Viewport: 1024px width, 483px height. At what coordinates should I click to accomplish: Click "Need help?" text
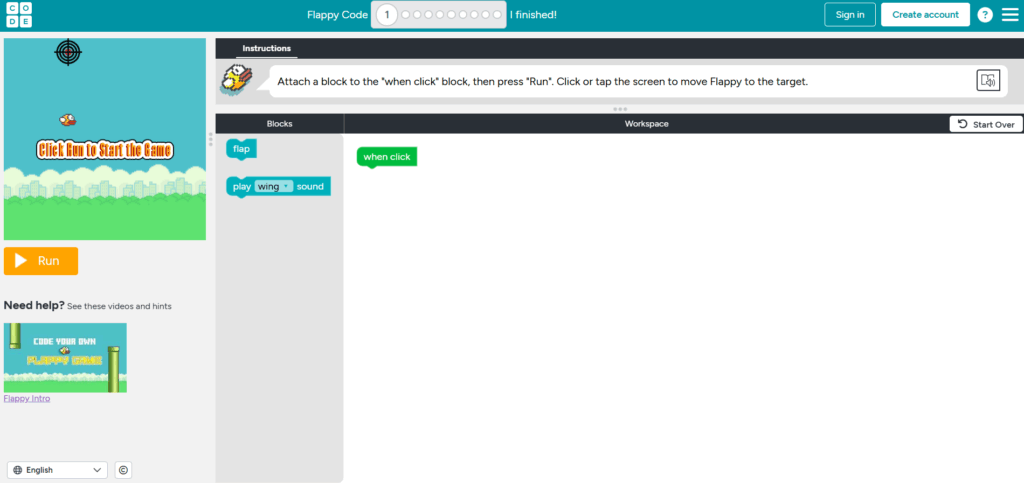pyautogui.click(x=34, y=305)
